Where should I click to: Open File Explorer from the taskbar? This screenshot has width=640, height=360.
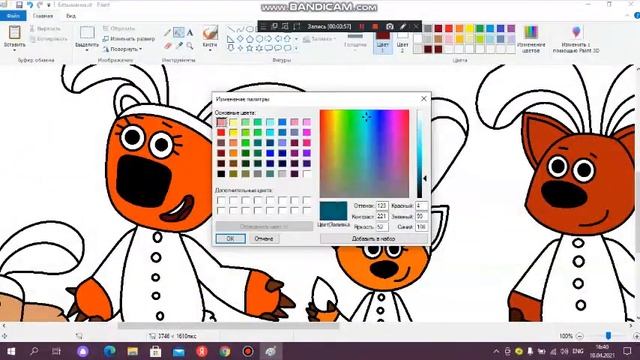tap(133, 351)
